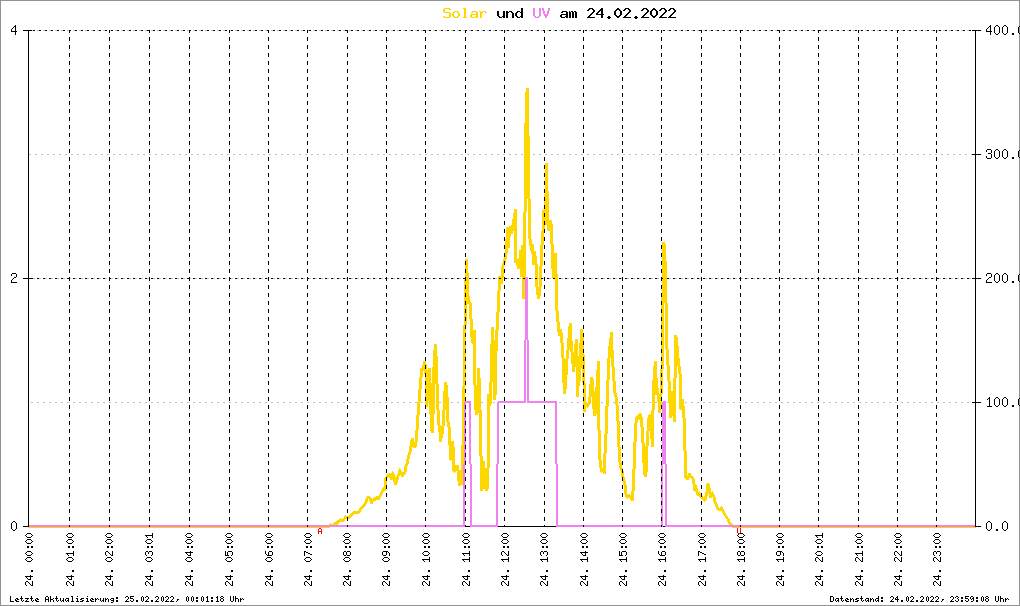Click the 'Datenstand' timestamp text

pos(919,599)
